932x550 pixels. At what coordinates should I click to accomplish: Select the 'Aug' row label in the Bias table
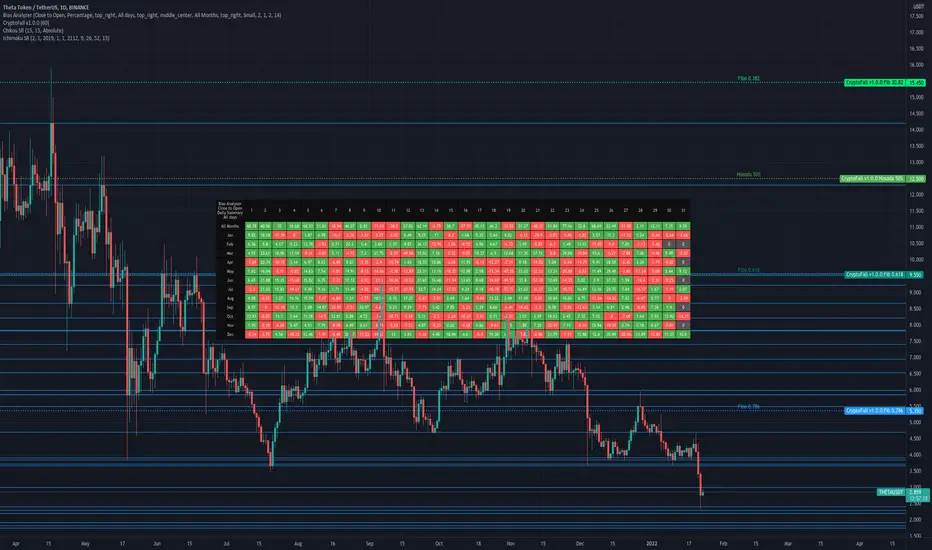point(230,298)
